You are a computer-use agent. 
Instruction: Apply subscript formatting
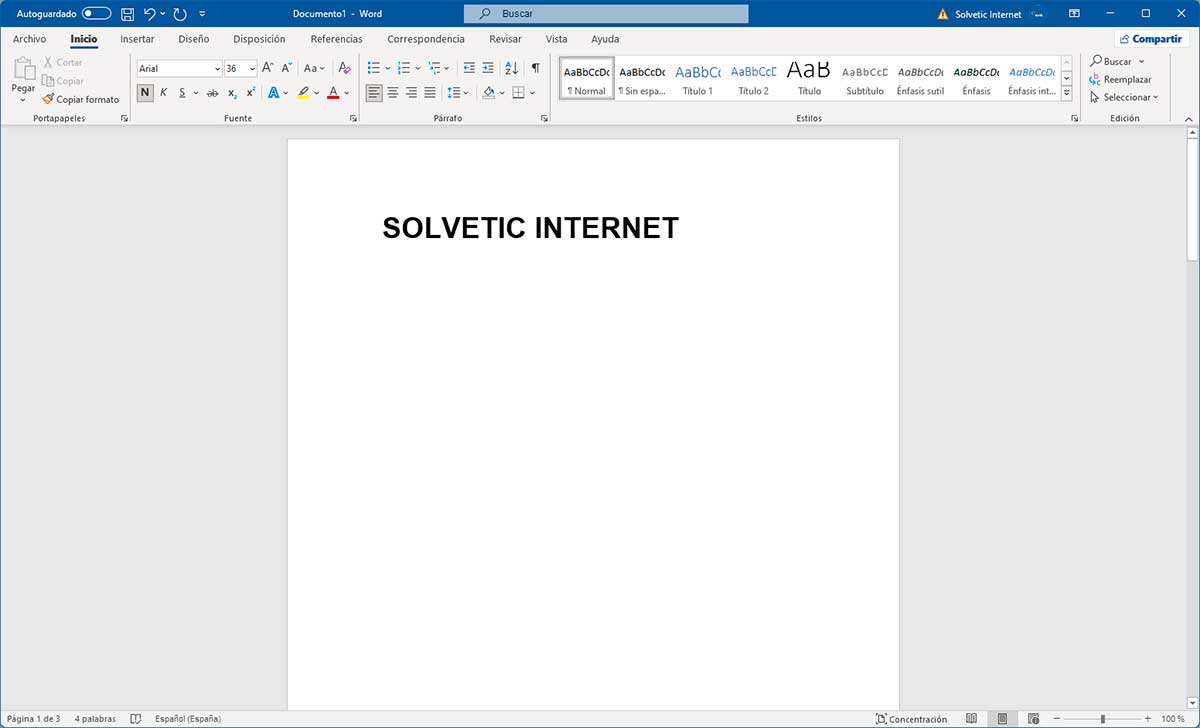point(232,93)
